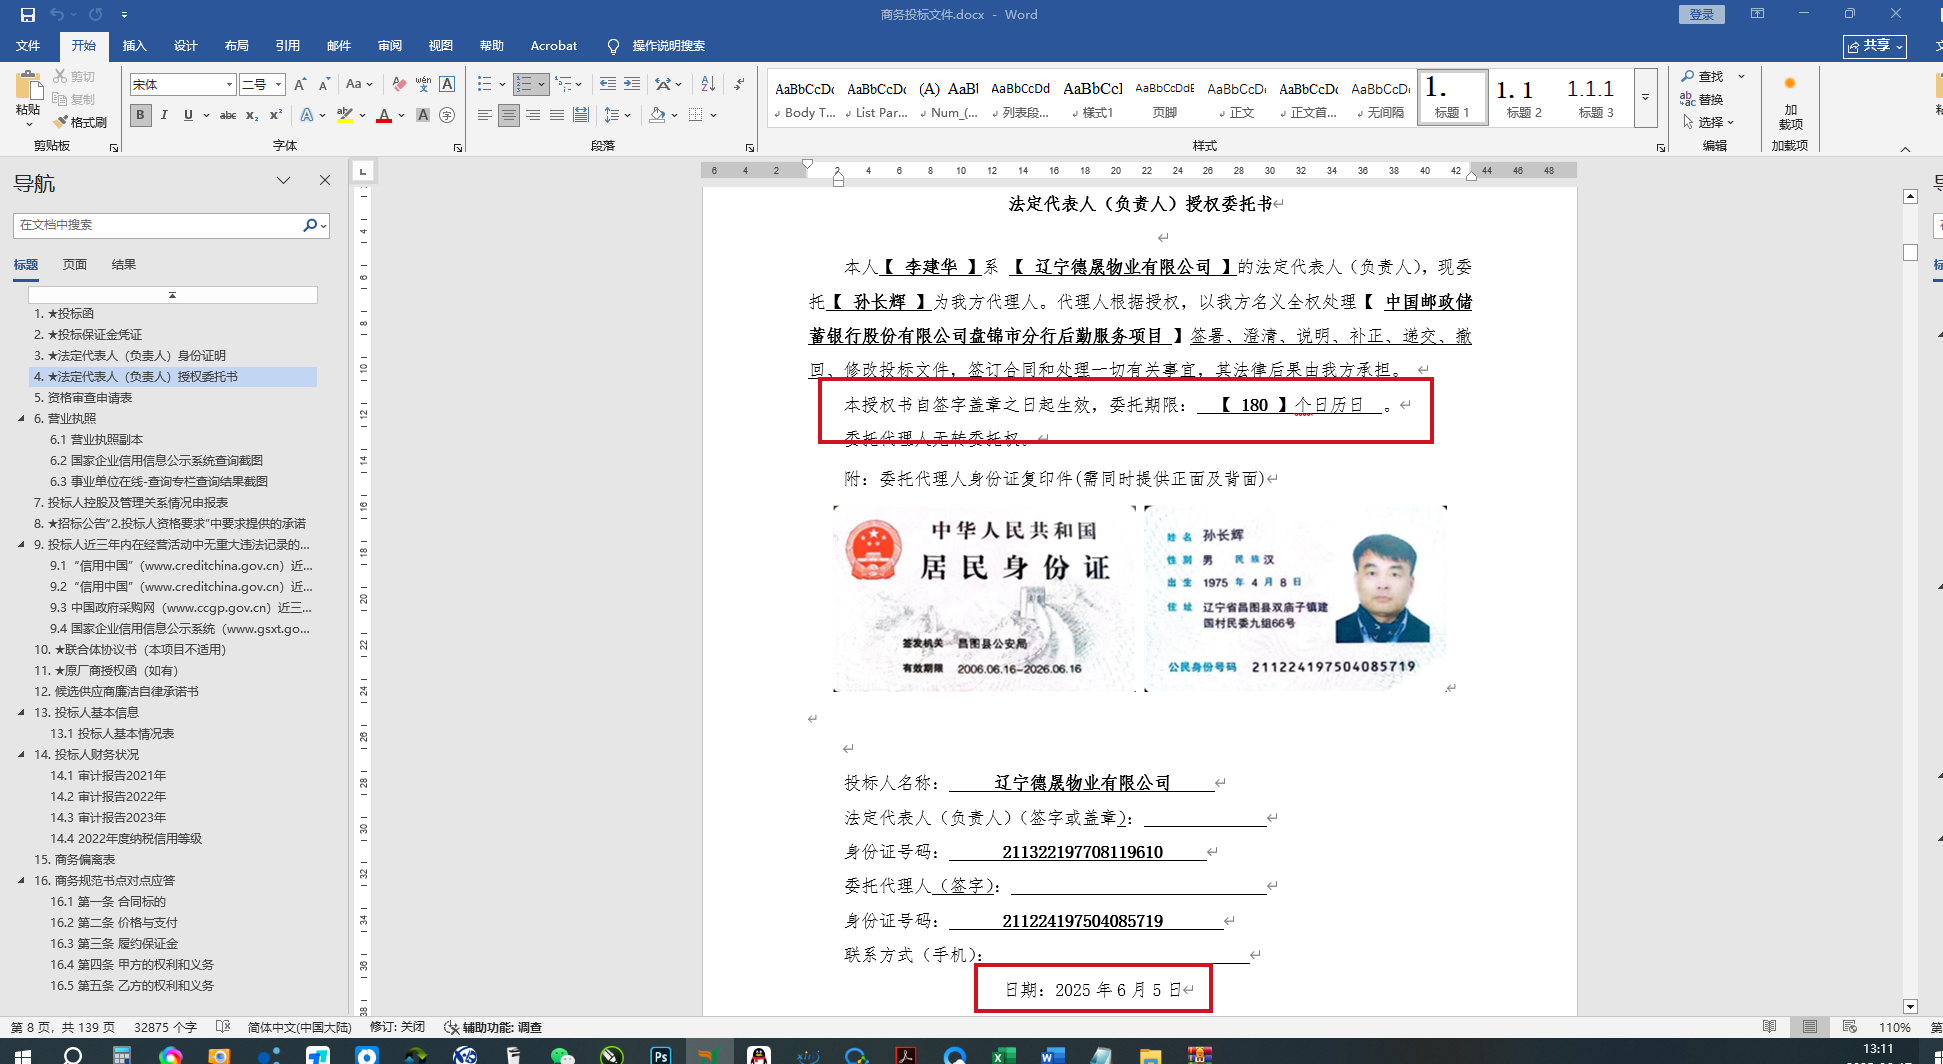This screenshot has width=1943, height=1064.
Task: Save the document with the Save icon
Action: point(27,15)
